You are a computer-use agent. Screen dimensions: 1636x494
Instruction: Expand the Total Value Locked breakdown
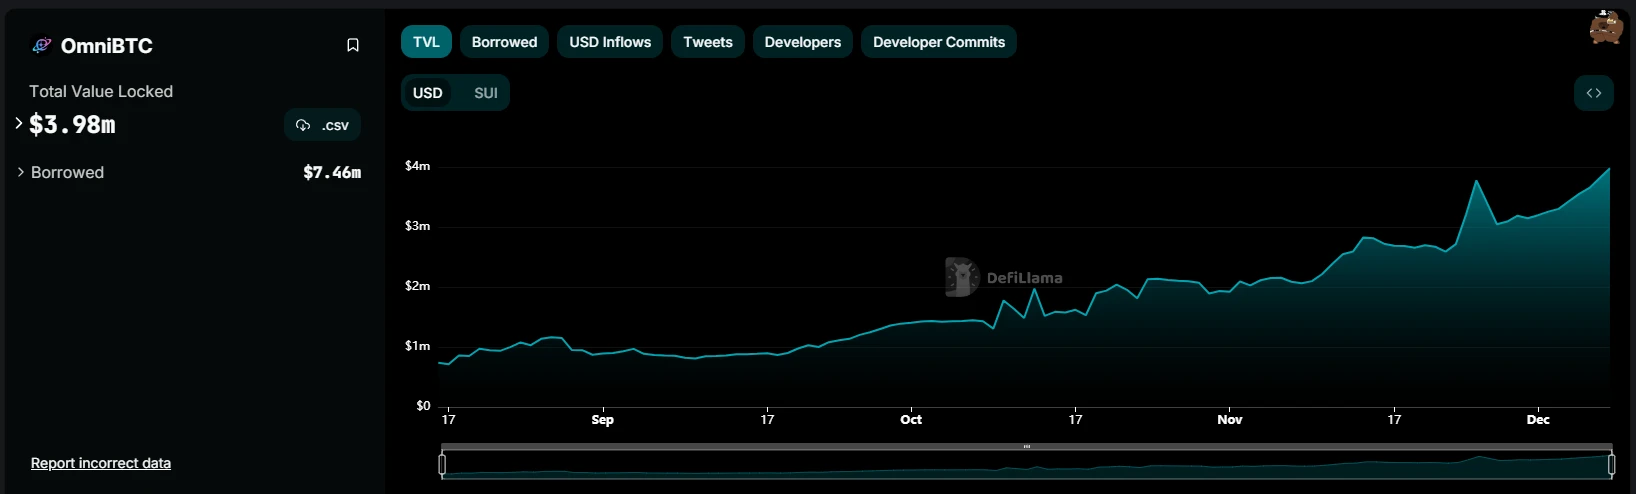pyautogui.click(x=19, y=123)
